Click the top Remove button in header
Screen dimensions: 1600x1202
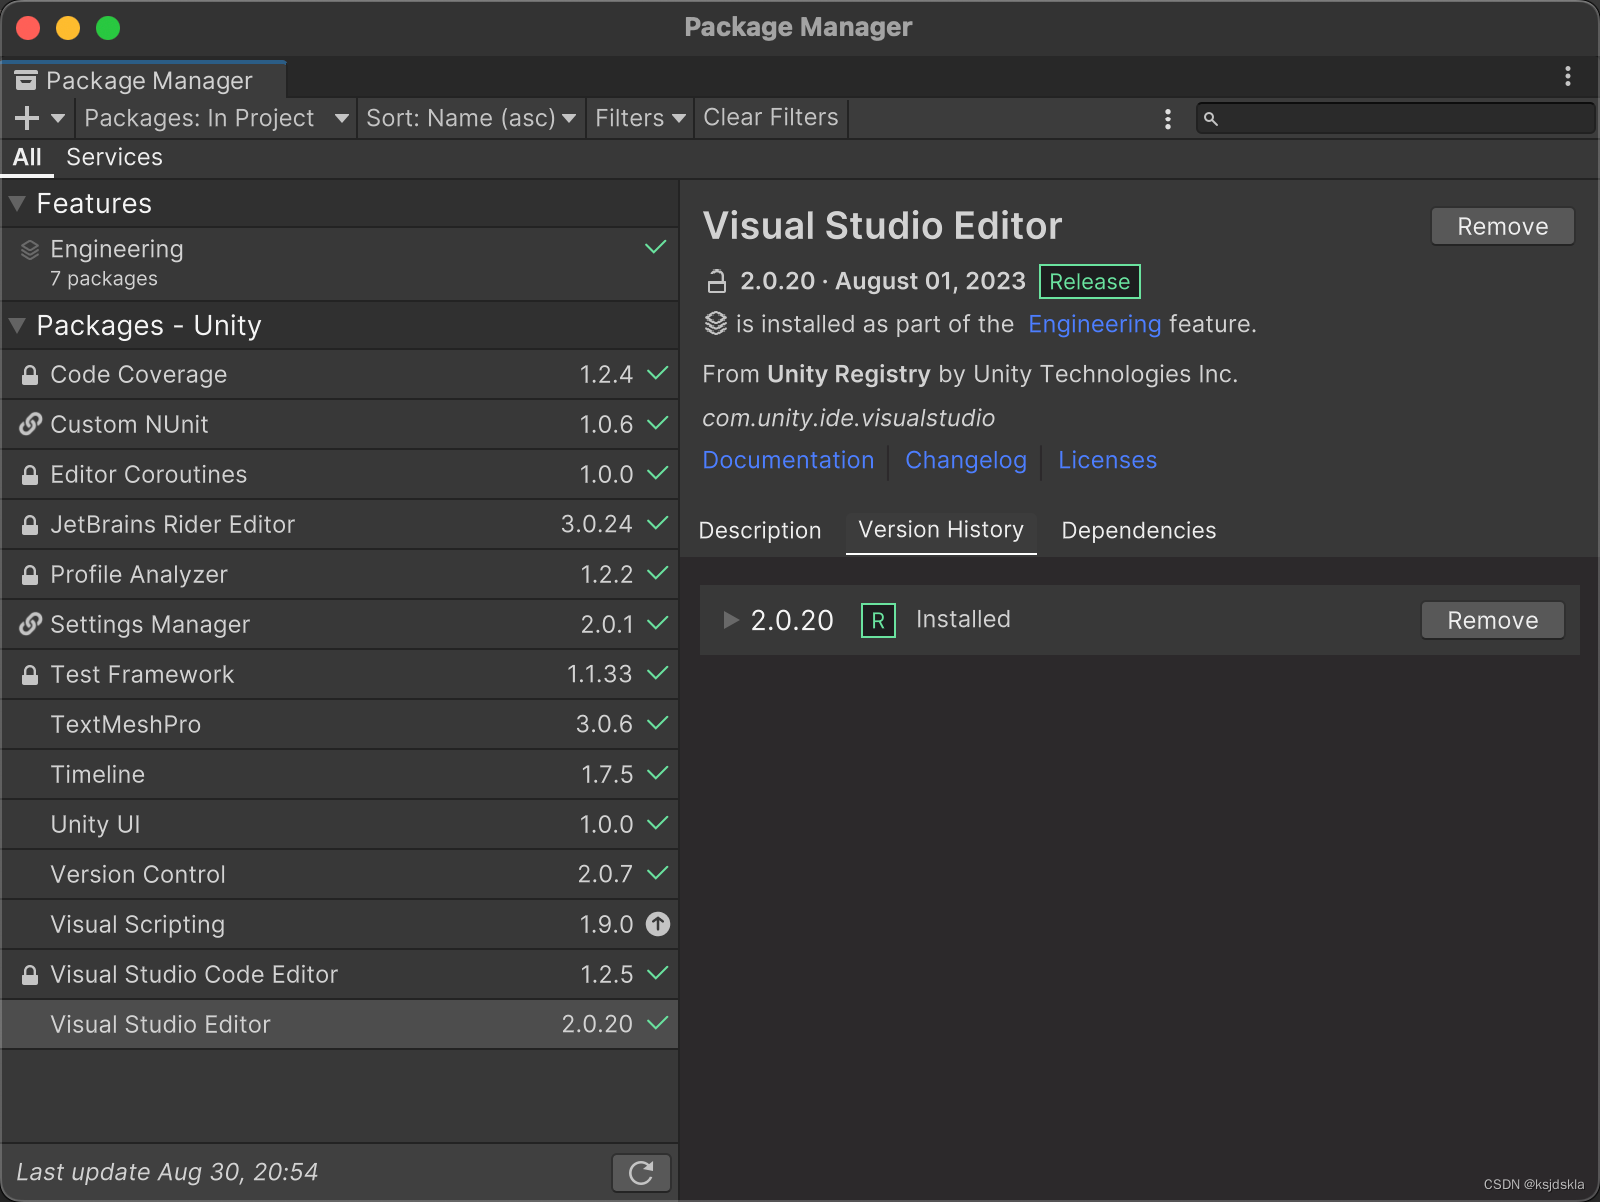pos(1502,226)
